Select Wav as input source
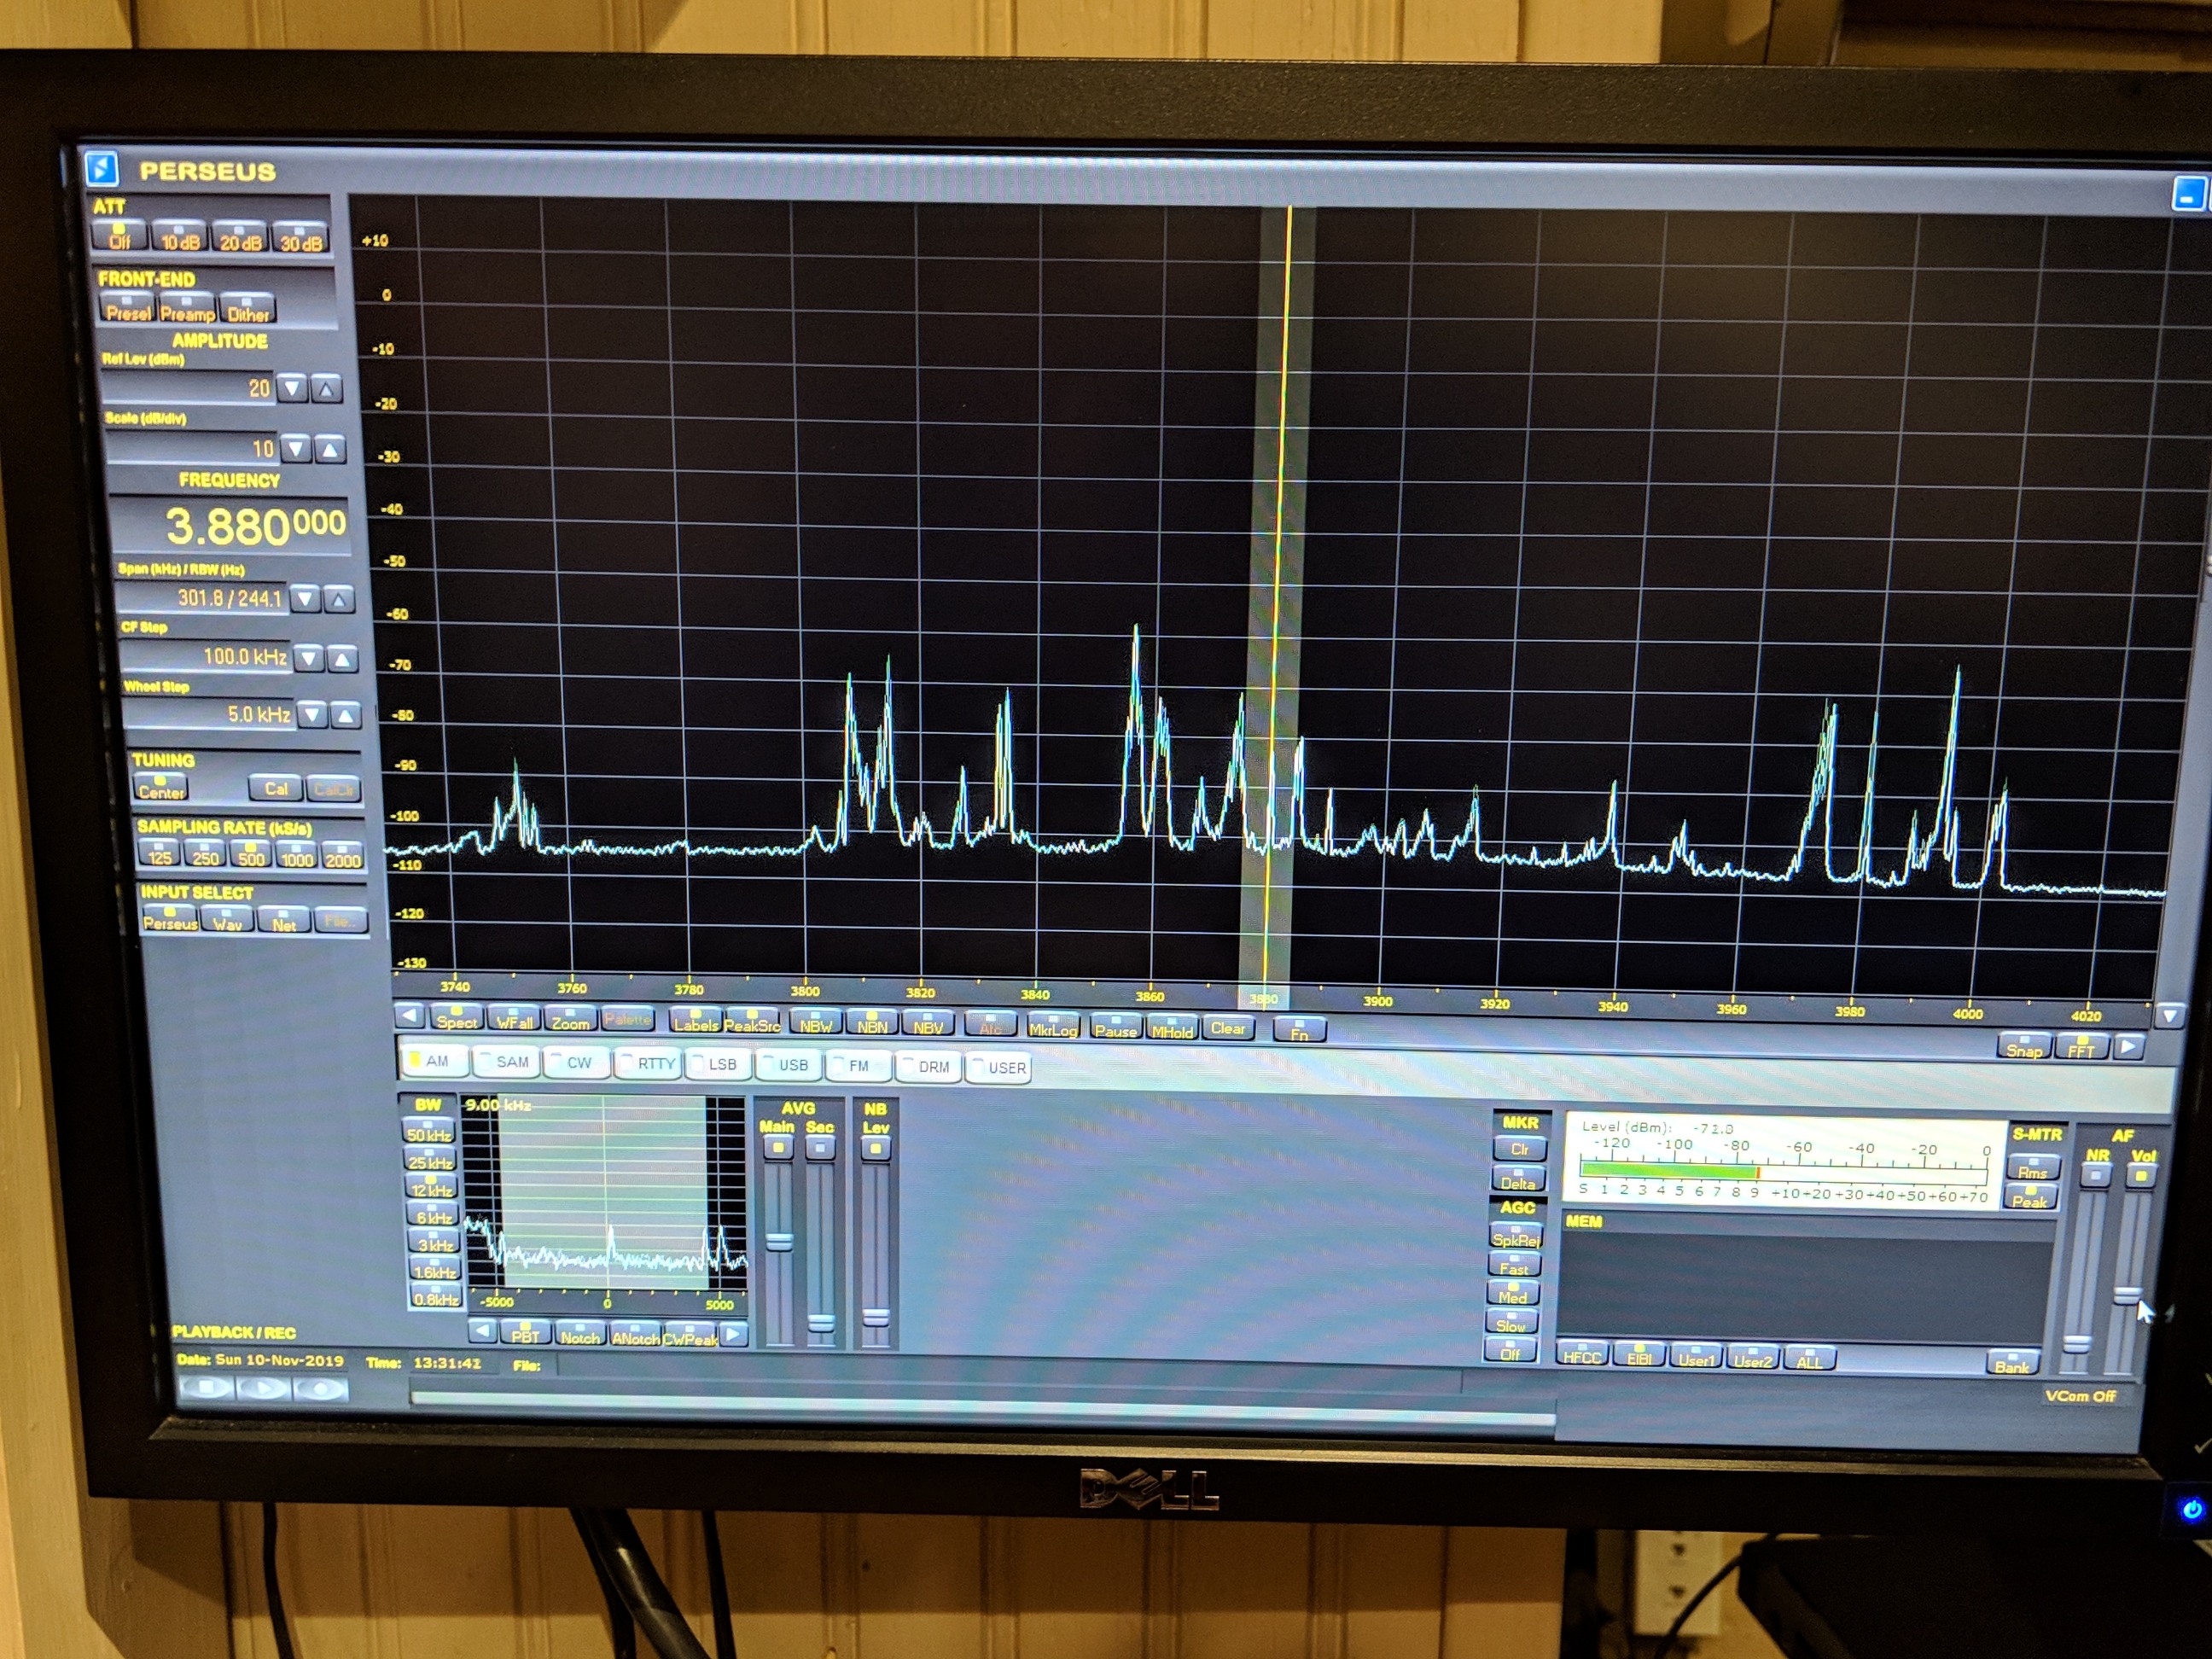The image size is (2212, 1659). (x=227, y=920)
